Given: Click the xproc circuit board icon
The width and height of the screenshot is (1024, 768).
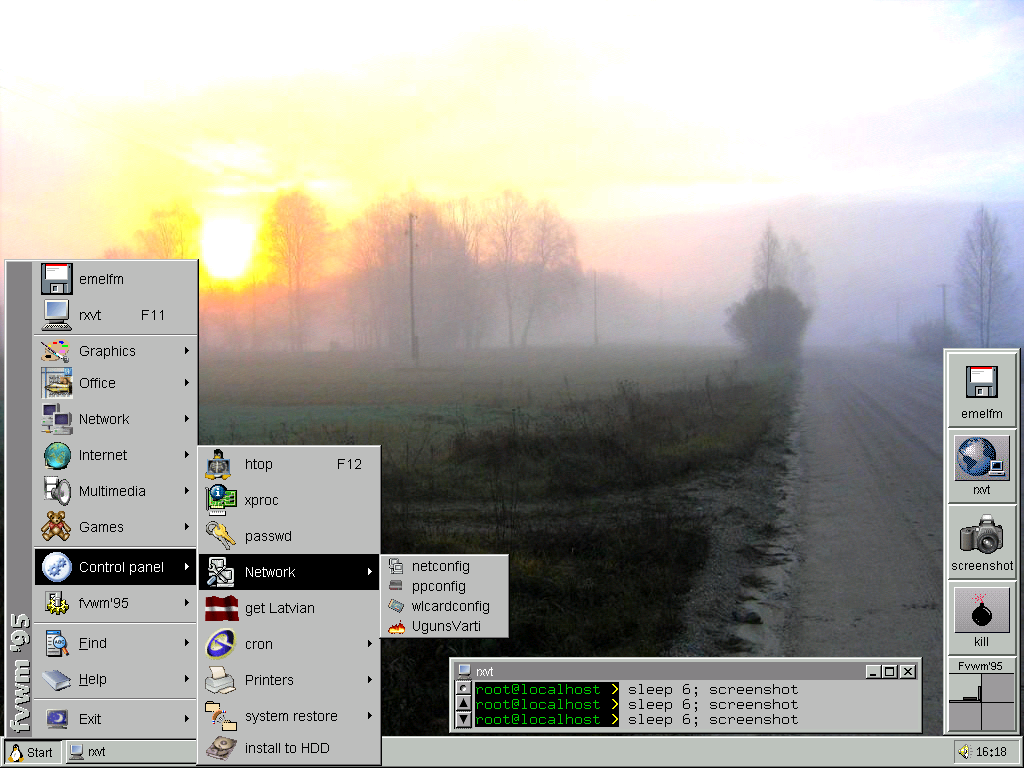Looking at the screenshot, I should click(221, 500).
